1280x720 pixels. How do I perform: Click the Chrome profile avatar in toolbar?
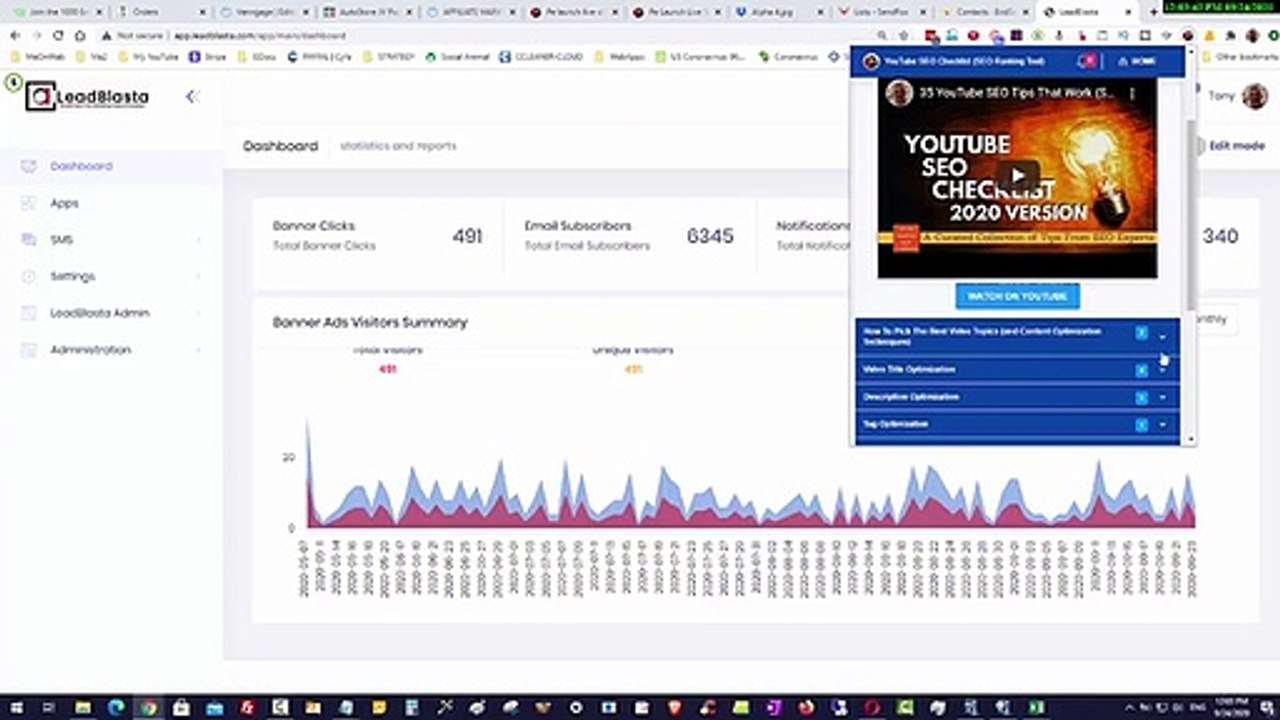(x=1252, y=35)
